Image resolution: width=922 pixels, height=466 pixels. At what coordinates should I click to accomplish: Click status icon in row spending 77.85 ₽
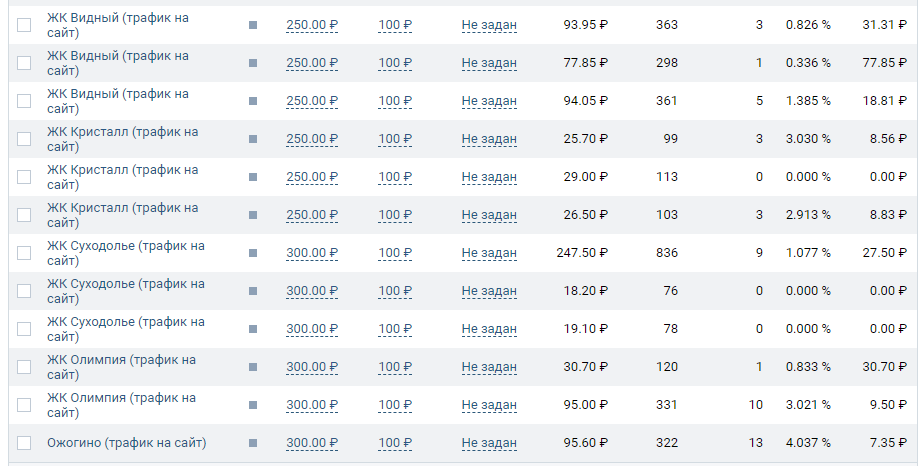pyautogui.click(x=253, y=63)
